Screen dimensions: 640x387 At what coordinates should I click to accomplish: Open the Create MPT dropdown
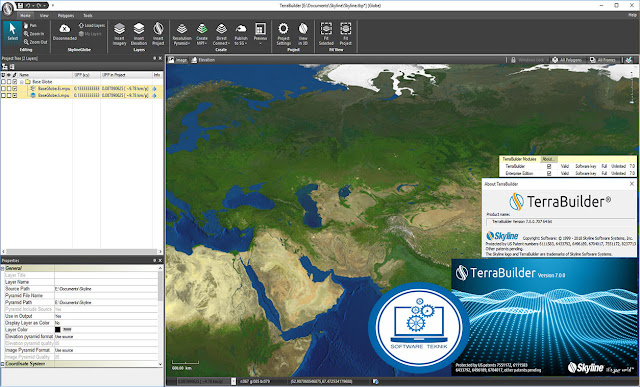[202, 33]
